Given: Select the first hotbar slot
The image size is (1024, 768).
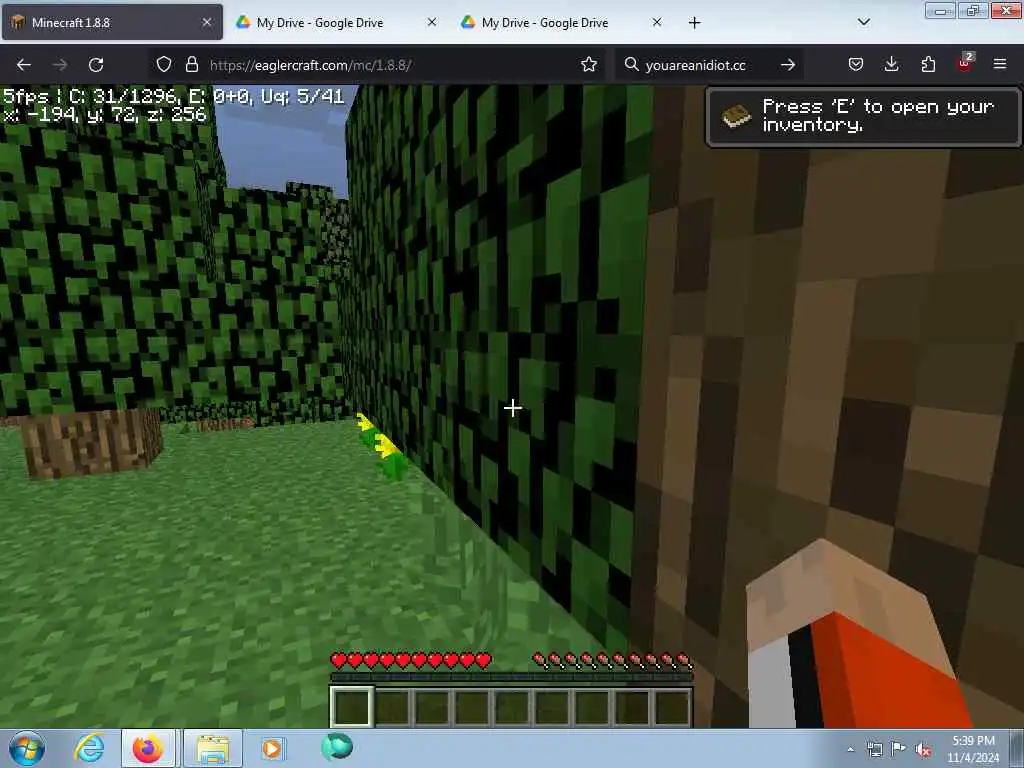Looking at the screenshot, I should click(x=351, y=706).
